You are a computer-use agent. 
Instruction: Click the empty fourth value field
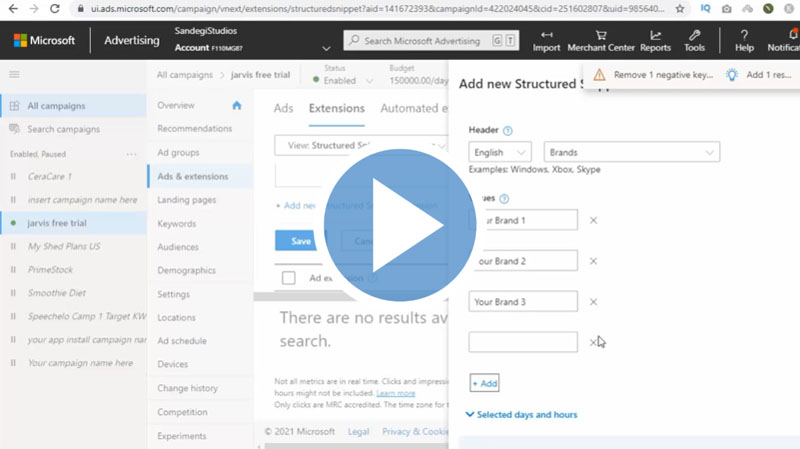[x=523, y=342]
